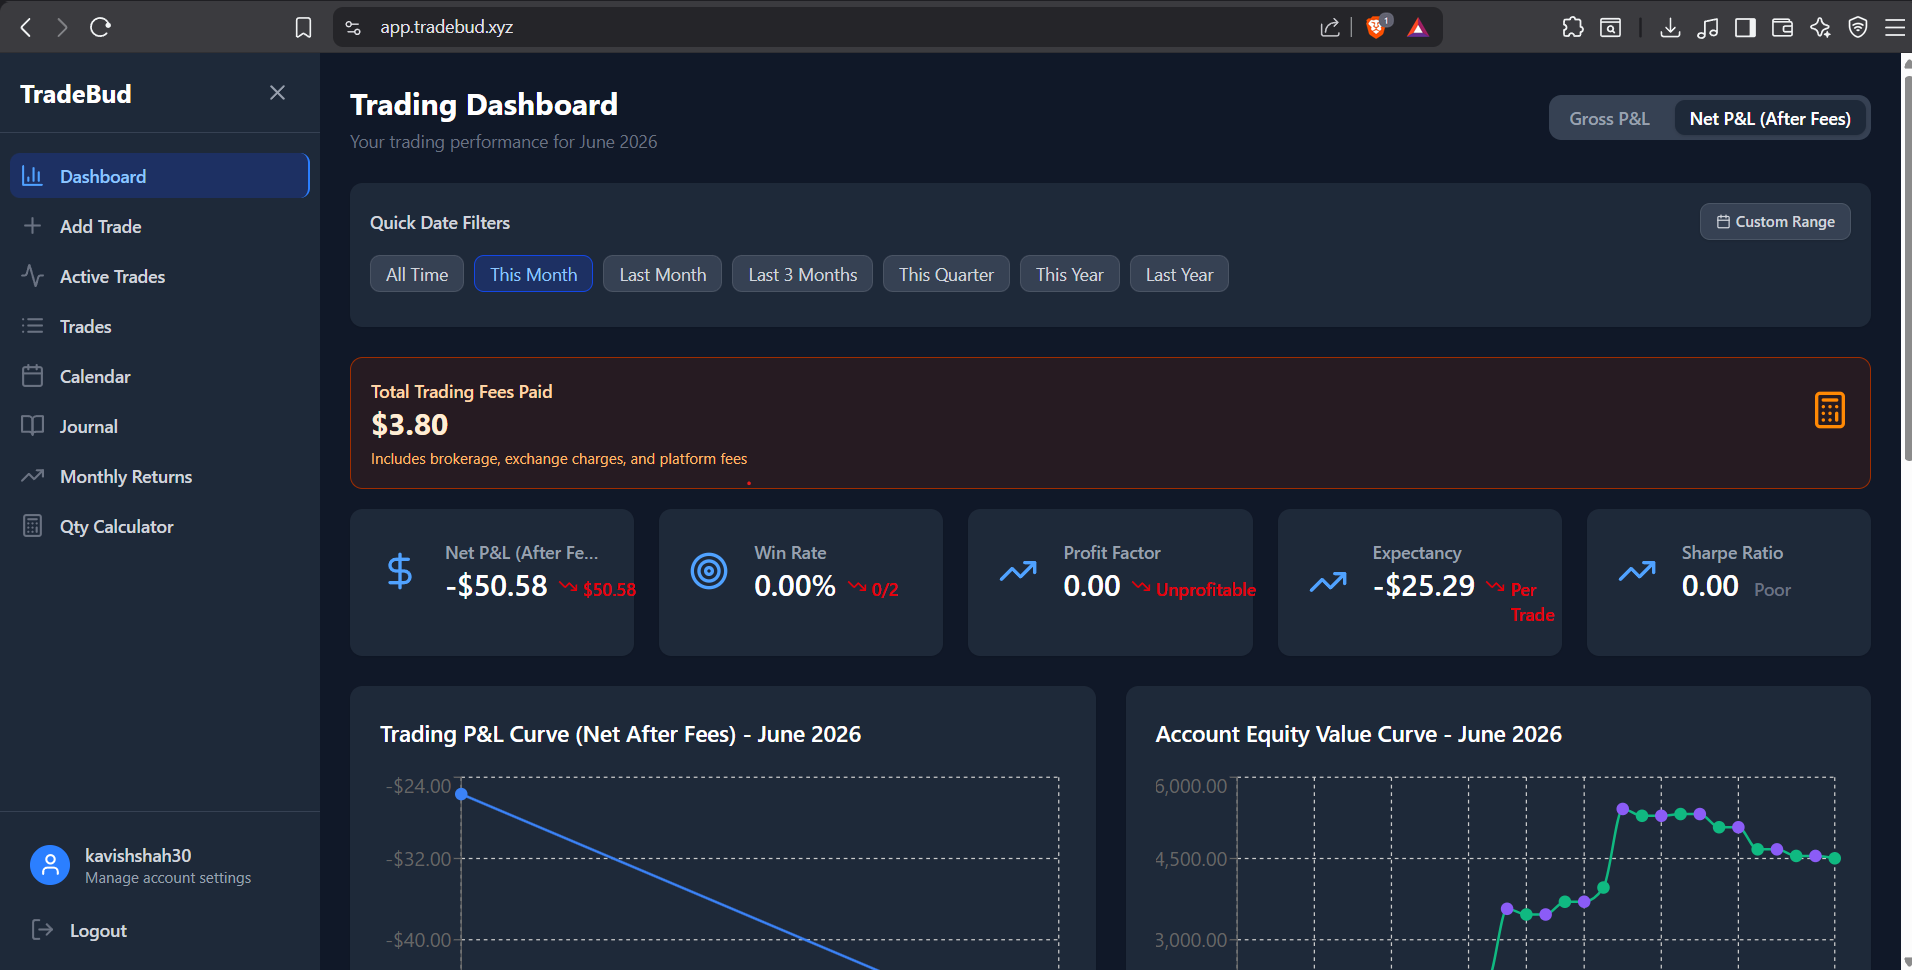Click the Account Equity Value Curve title
1912x970 pixels.
(x=1358, y=734)
